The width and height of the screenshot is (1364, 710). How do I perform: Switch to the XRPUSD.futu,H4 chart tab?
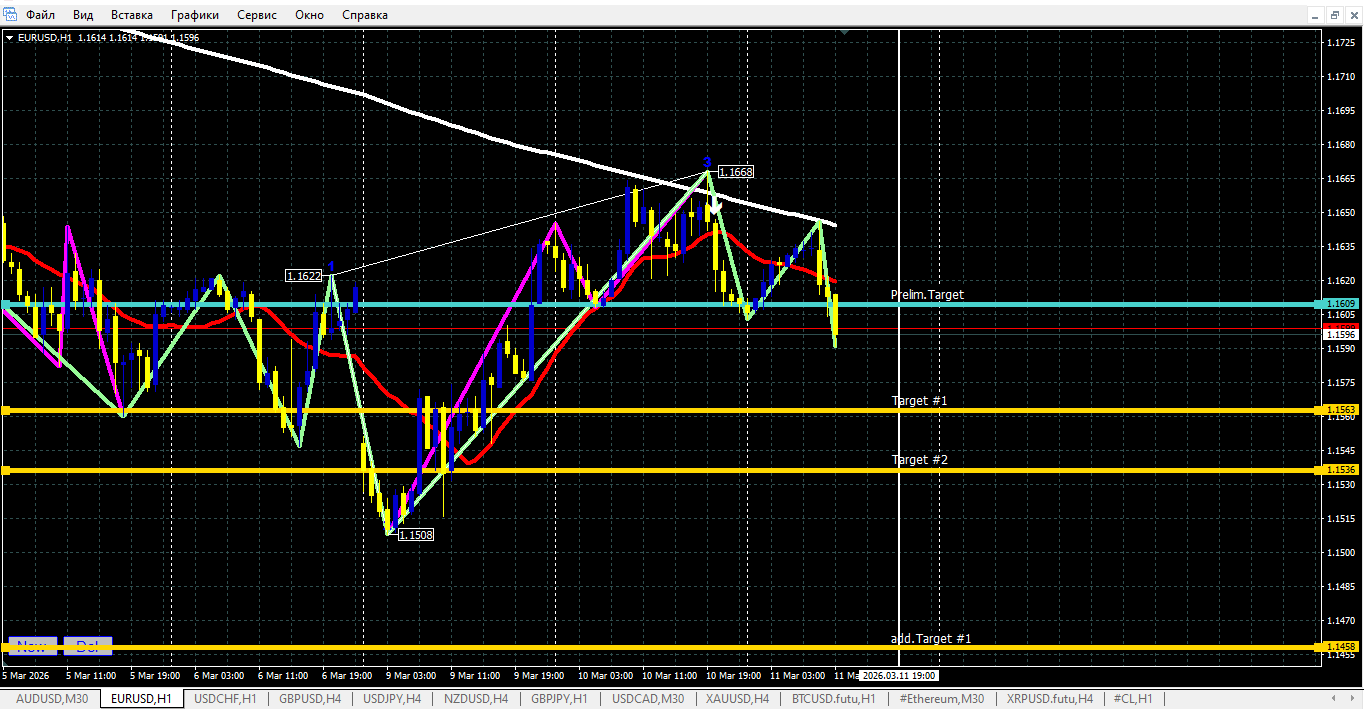[1050, 698]
